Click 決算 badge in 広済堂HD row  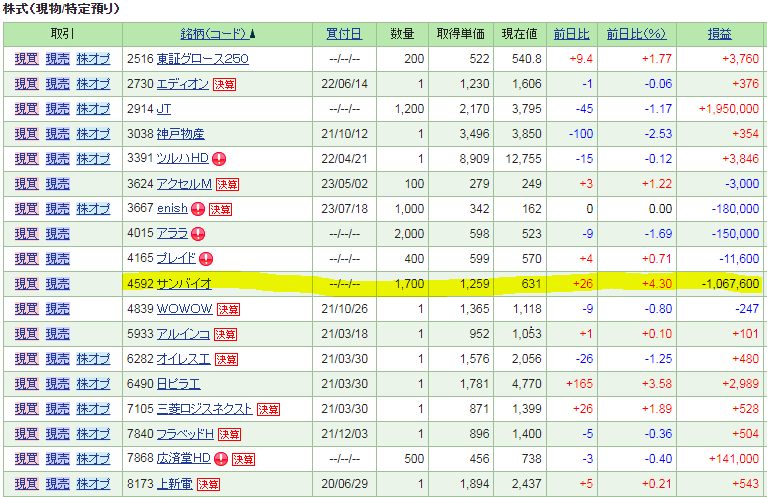point(243,459)
